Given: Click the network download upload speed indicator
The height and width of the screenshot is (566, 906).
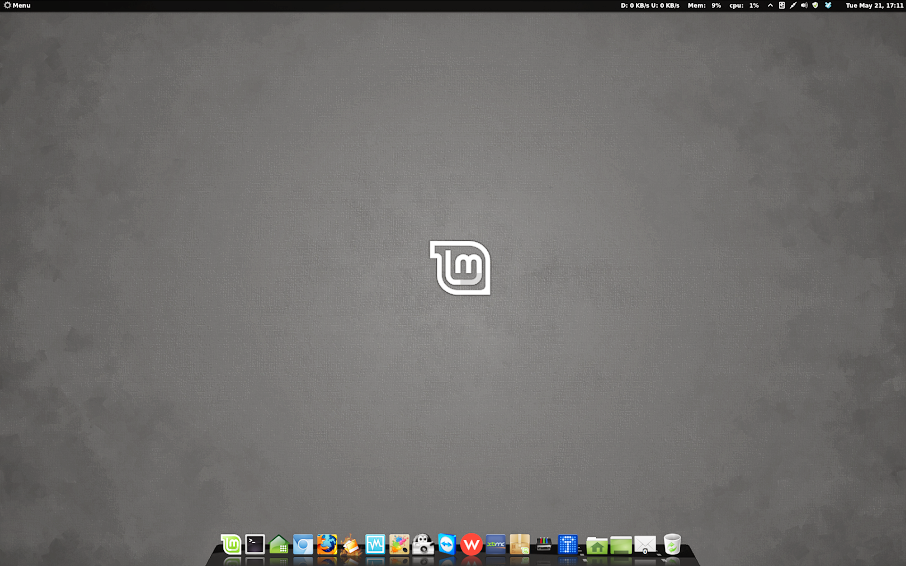Looking at the screenshot, I should click(x=650, y=5).
